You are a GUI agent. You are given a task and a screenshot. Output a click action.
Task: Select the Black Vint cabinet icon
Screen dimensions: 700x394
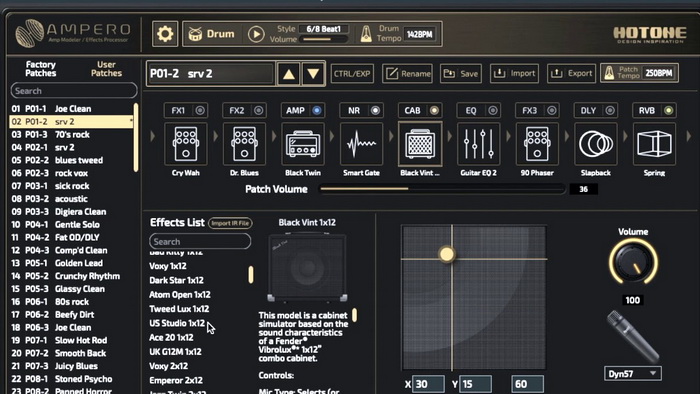click(420, 144)
